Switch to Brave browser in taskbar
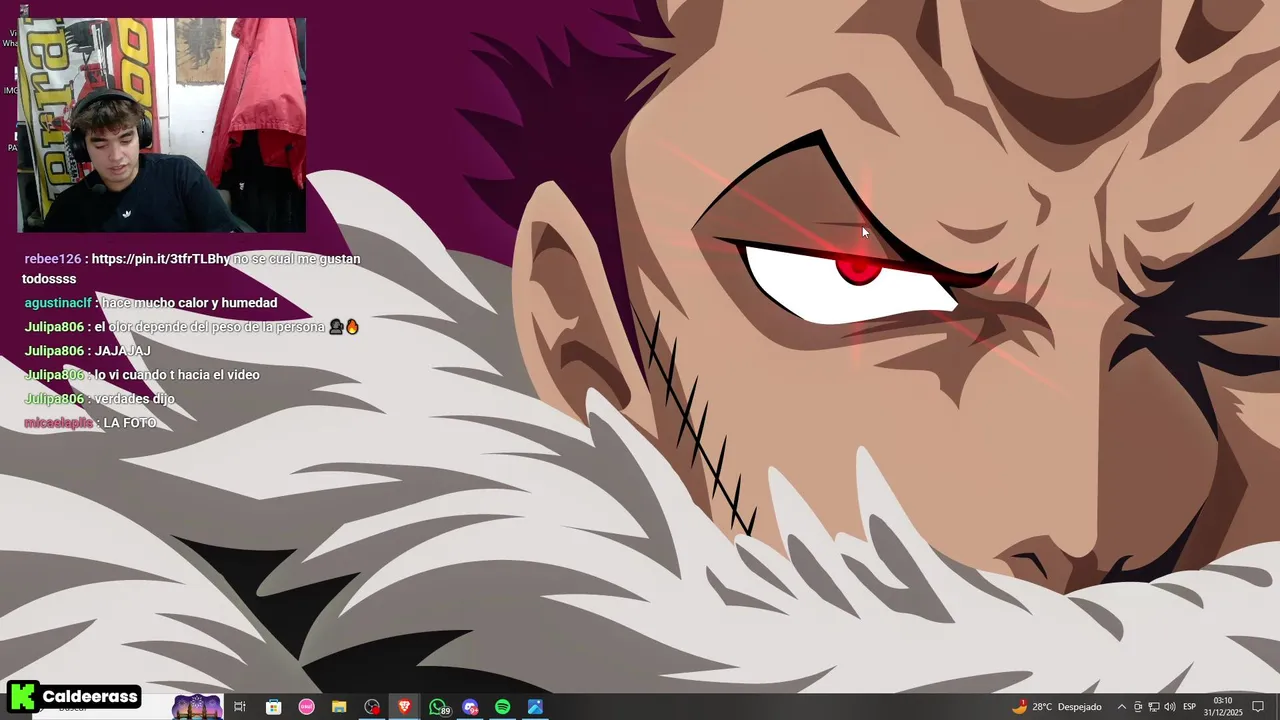This screenshot has height=720, width=1280. (404, 707)
